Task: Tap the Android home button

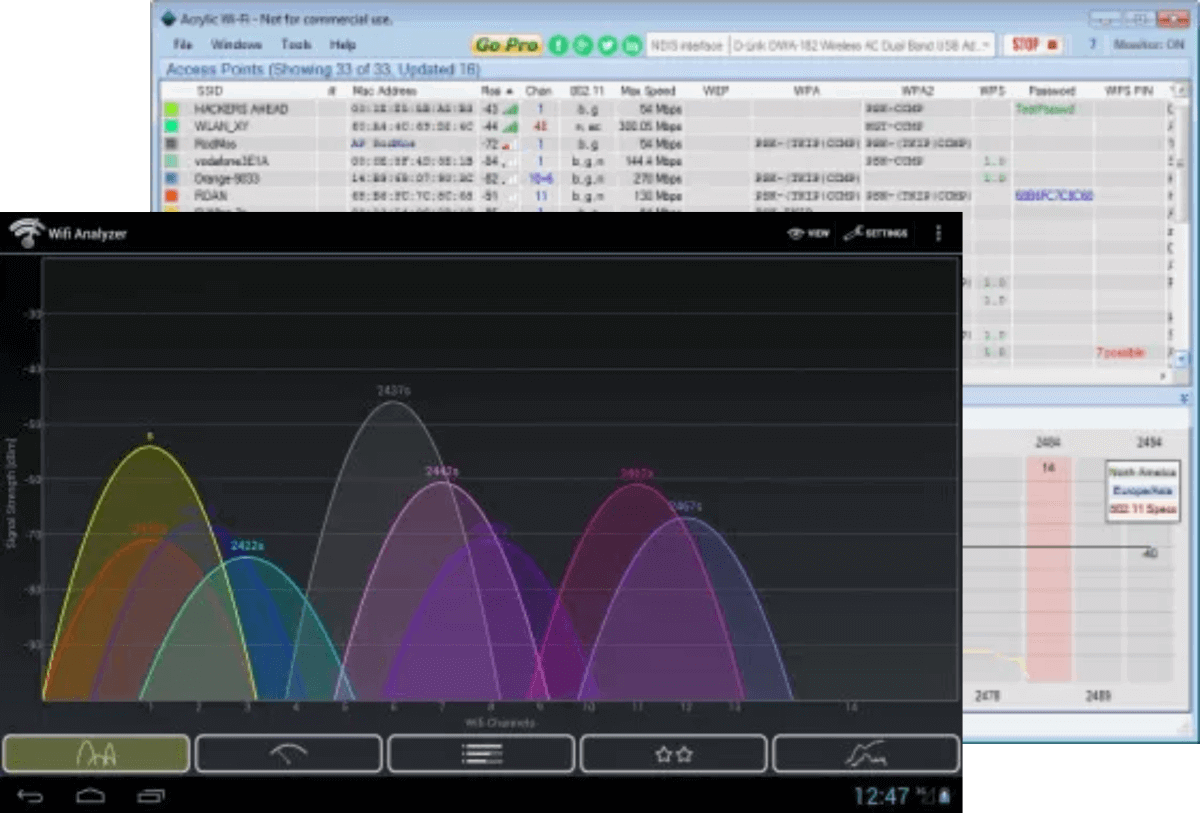Action: [x=91, y=796]
